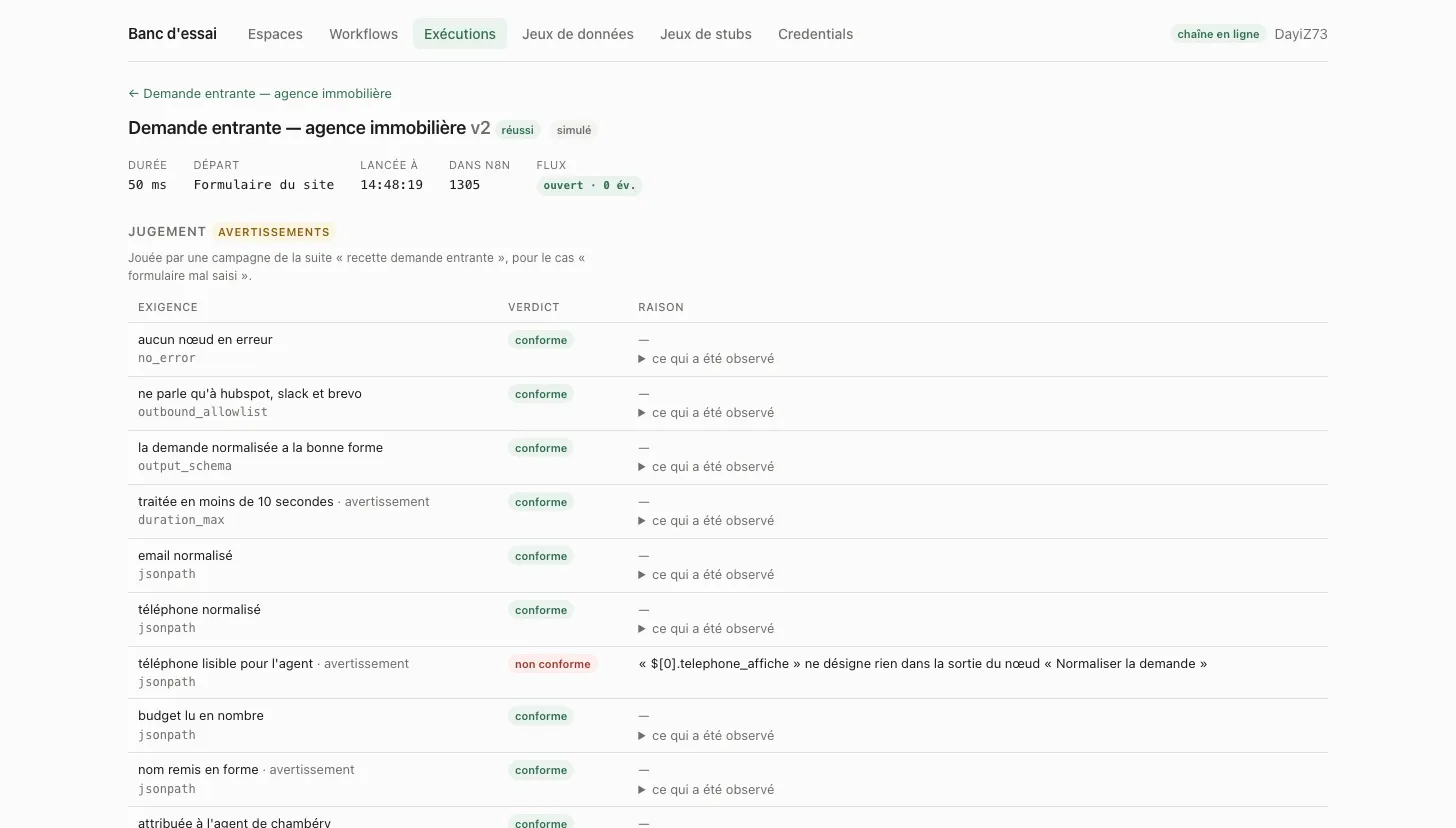Open the Jeux de données tab

[578, 34]
